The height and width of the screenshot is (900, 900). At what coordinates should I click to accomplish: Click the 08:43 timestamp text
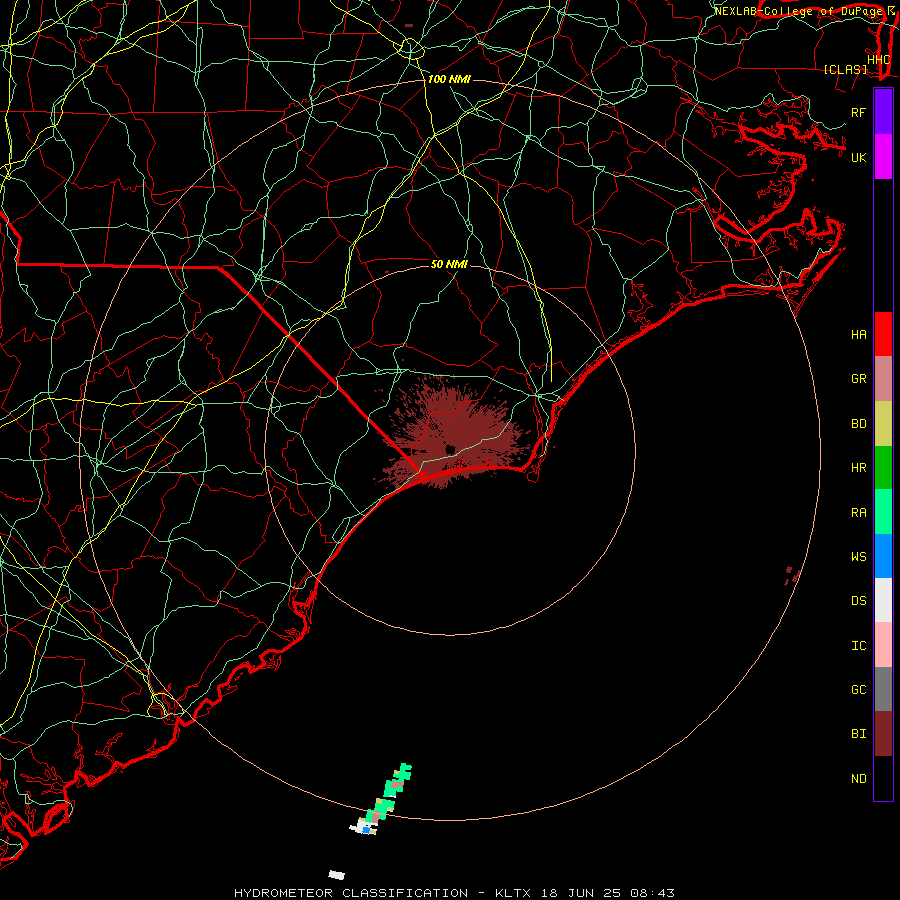tap(652, 893)
